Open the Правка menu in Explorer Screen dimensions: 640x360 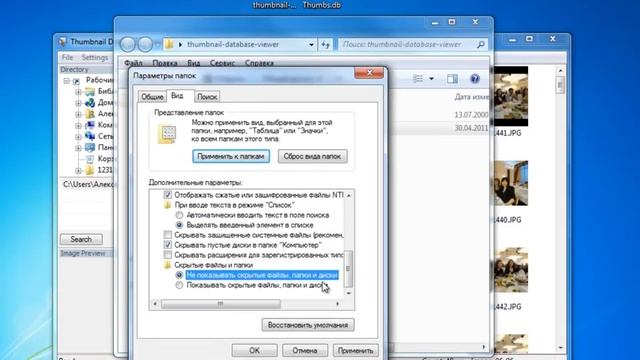click(x=165, y=63)
